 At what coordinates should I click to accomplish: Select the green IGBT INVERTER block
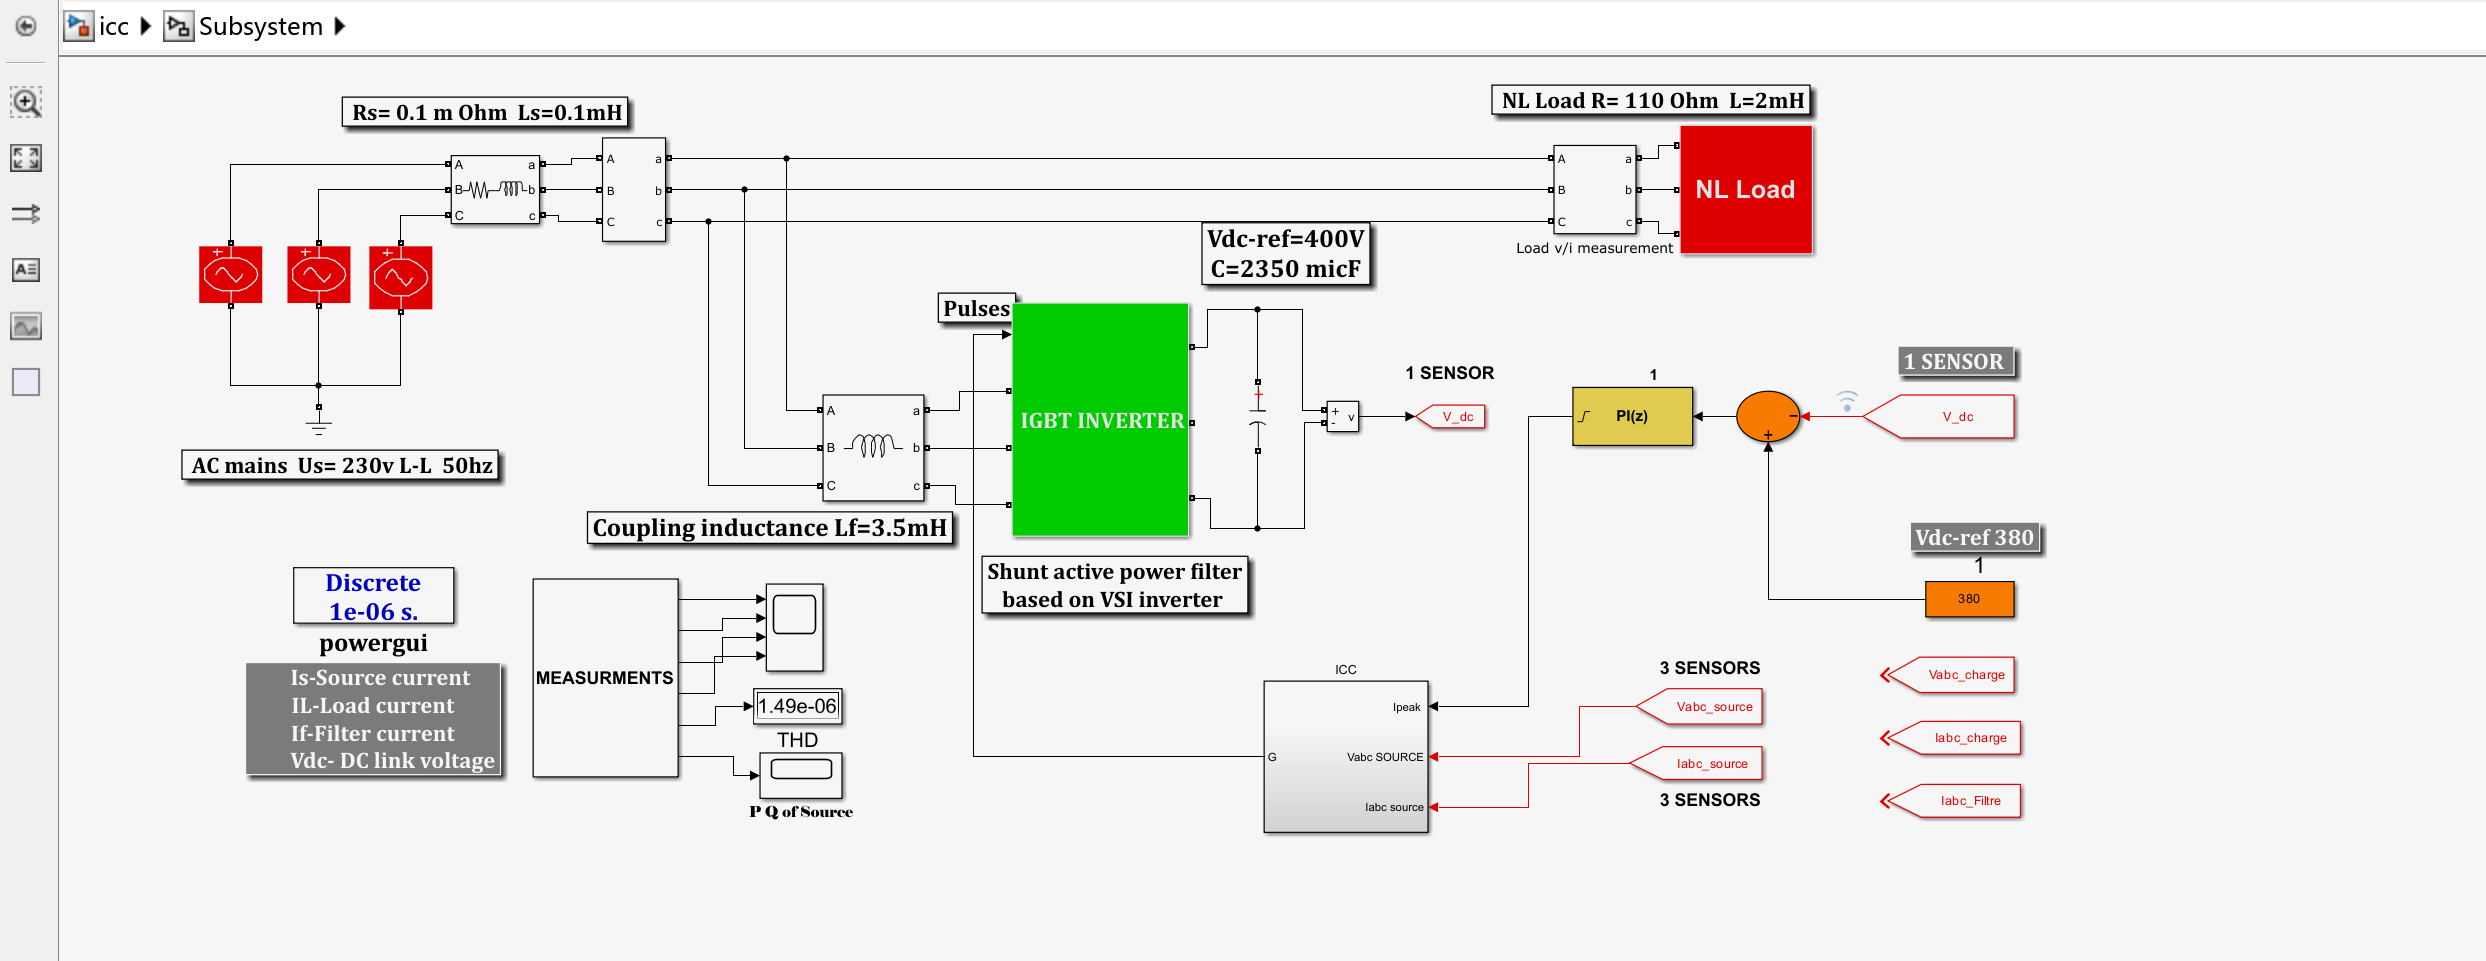(1101, 420)
